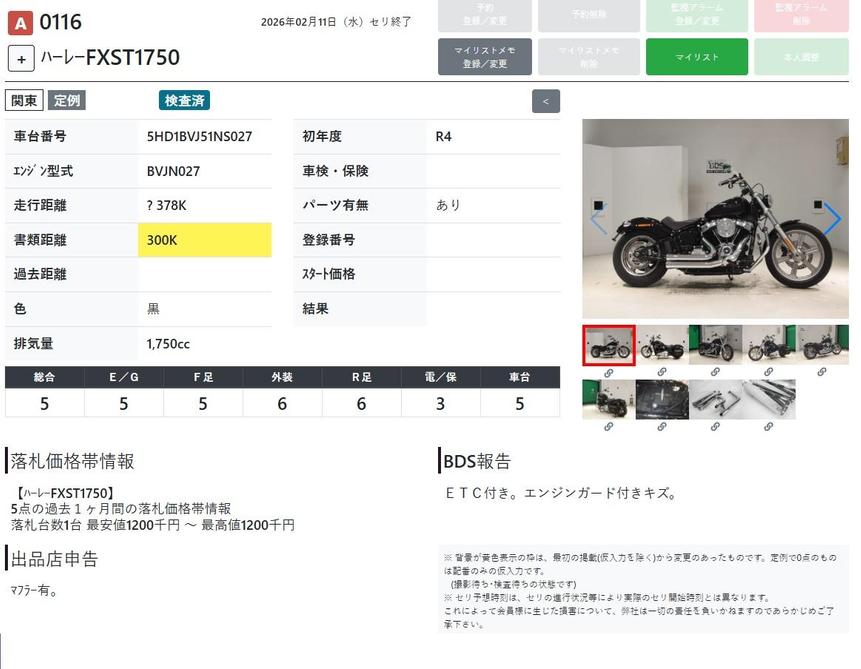Click link icon under second thumbnail
Viewport: 861px width, 669px height.
[662, 373]
